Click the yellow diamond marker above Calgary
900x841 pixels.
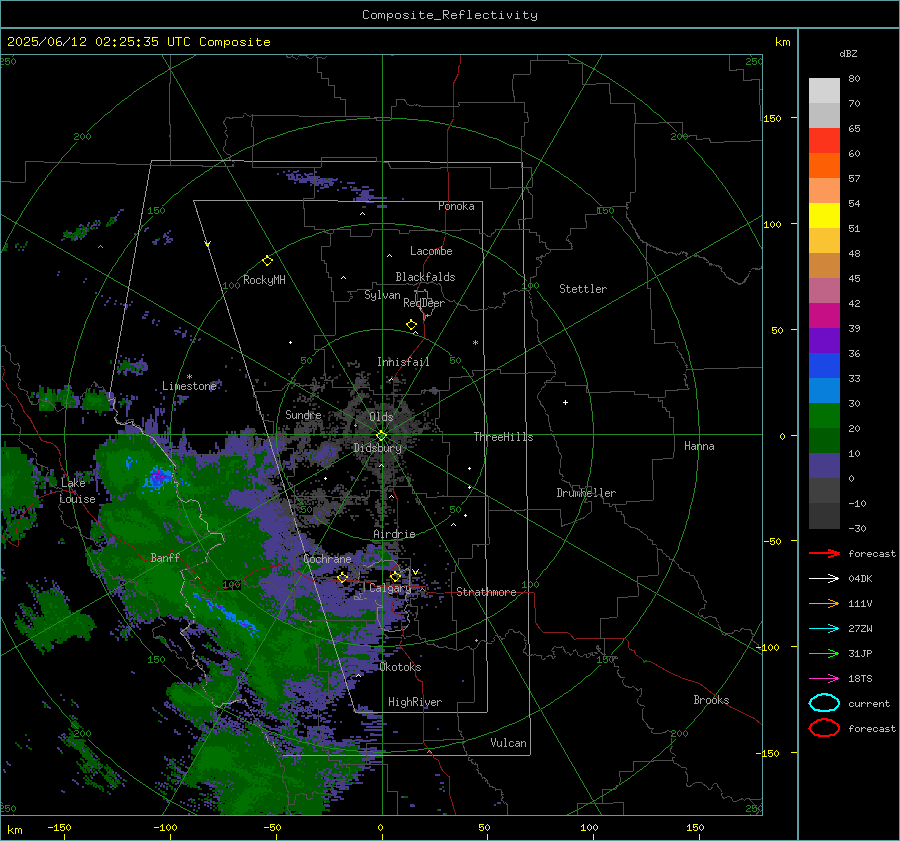[x=395, y=576]
